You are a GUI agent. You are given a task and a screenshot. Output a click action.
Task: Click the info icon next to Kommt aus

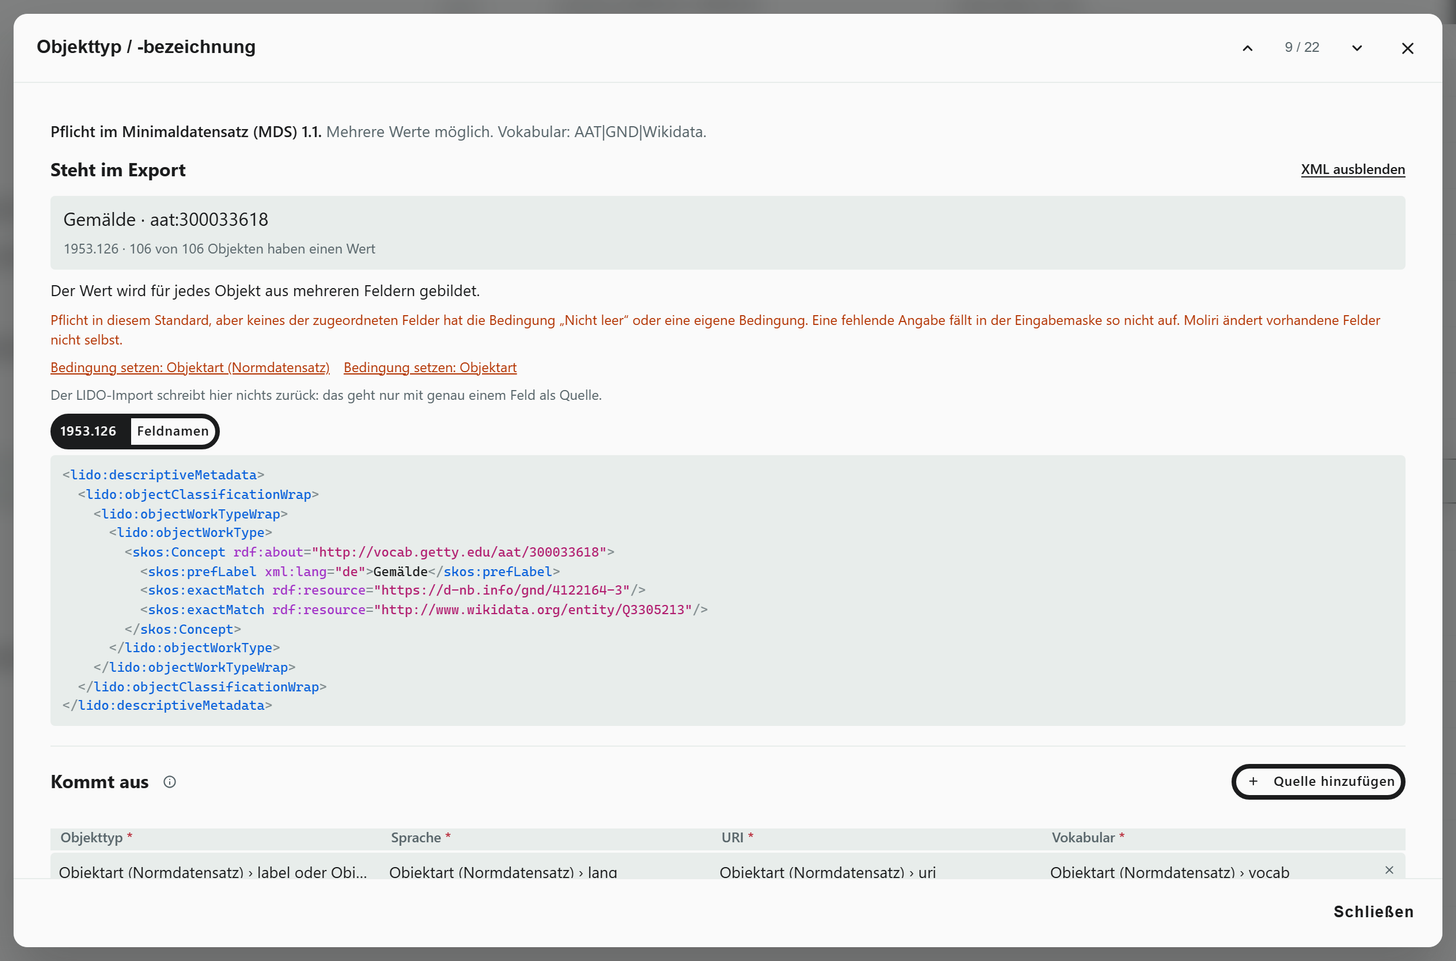(x=170, y=782)
